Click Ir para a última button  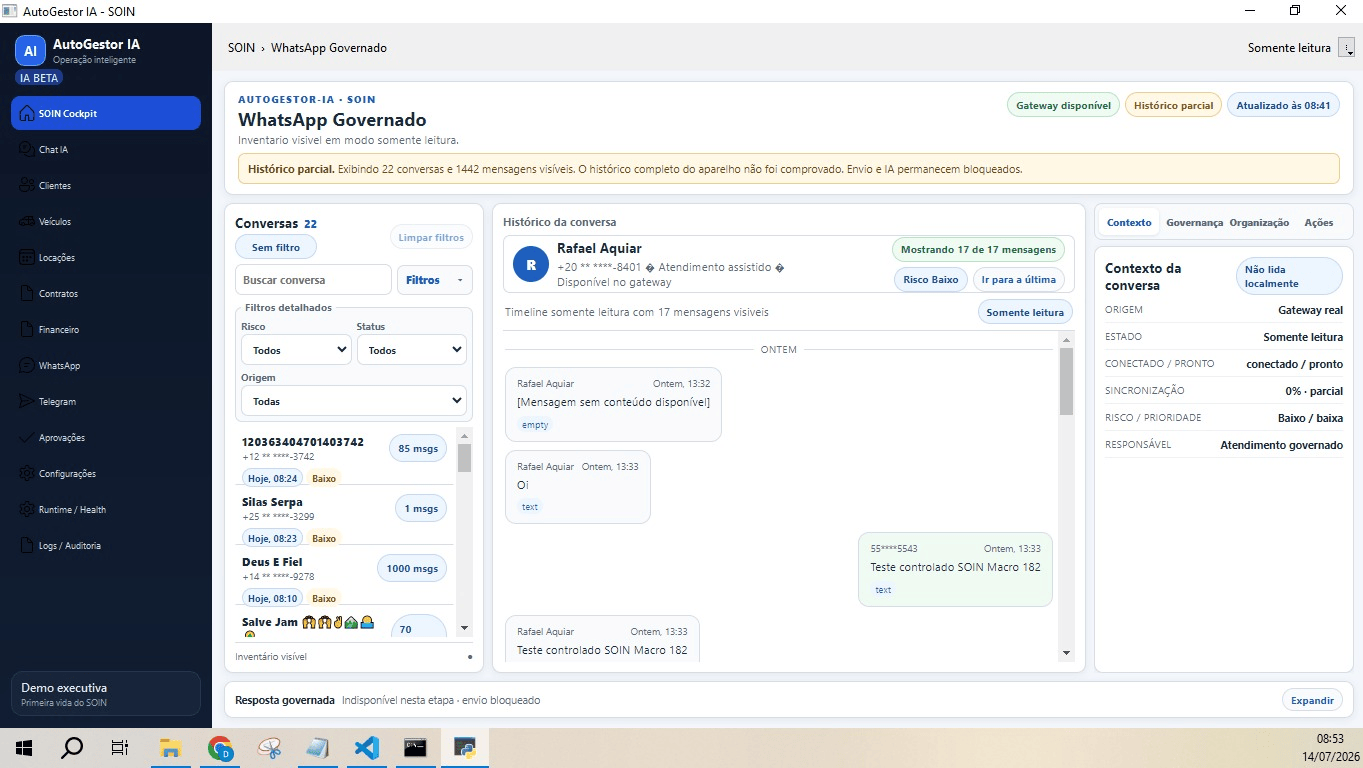[1019, 280]
